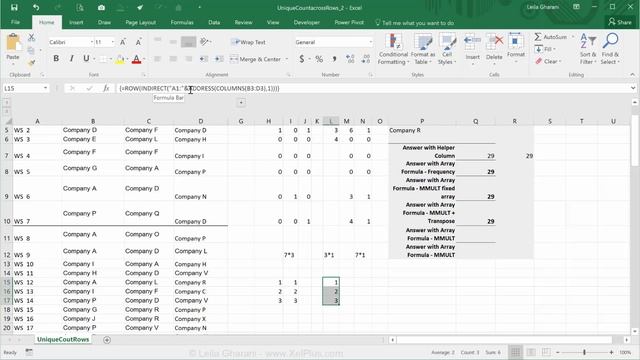Switch to the Page Layout tab

pos(141,22)
